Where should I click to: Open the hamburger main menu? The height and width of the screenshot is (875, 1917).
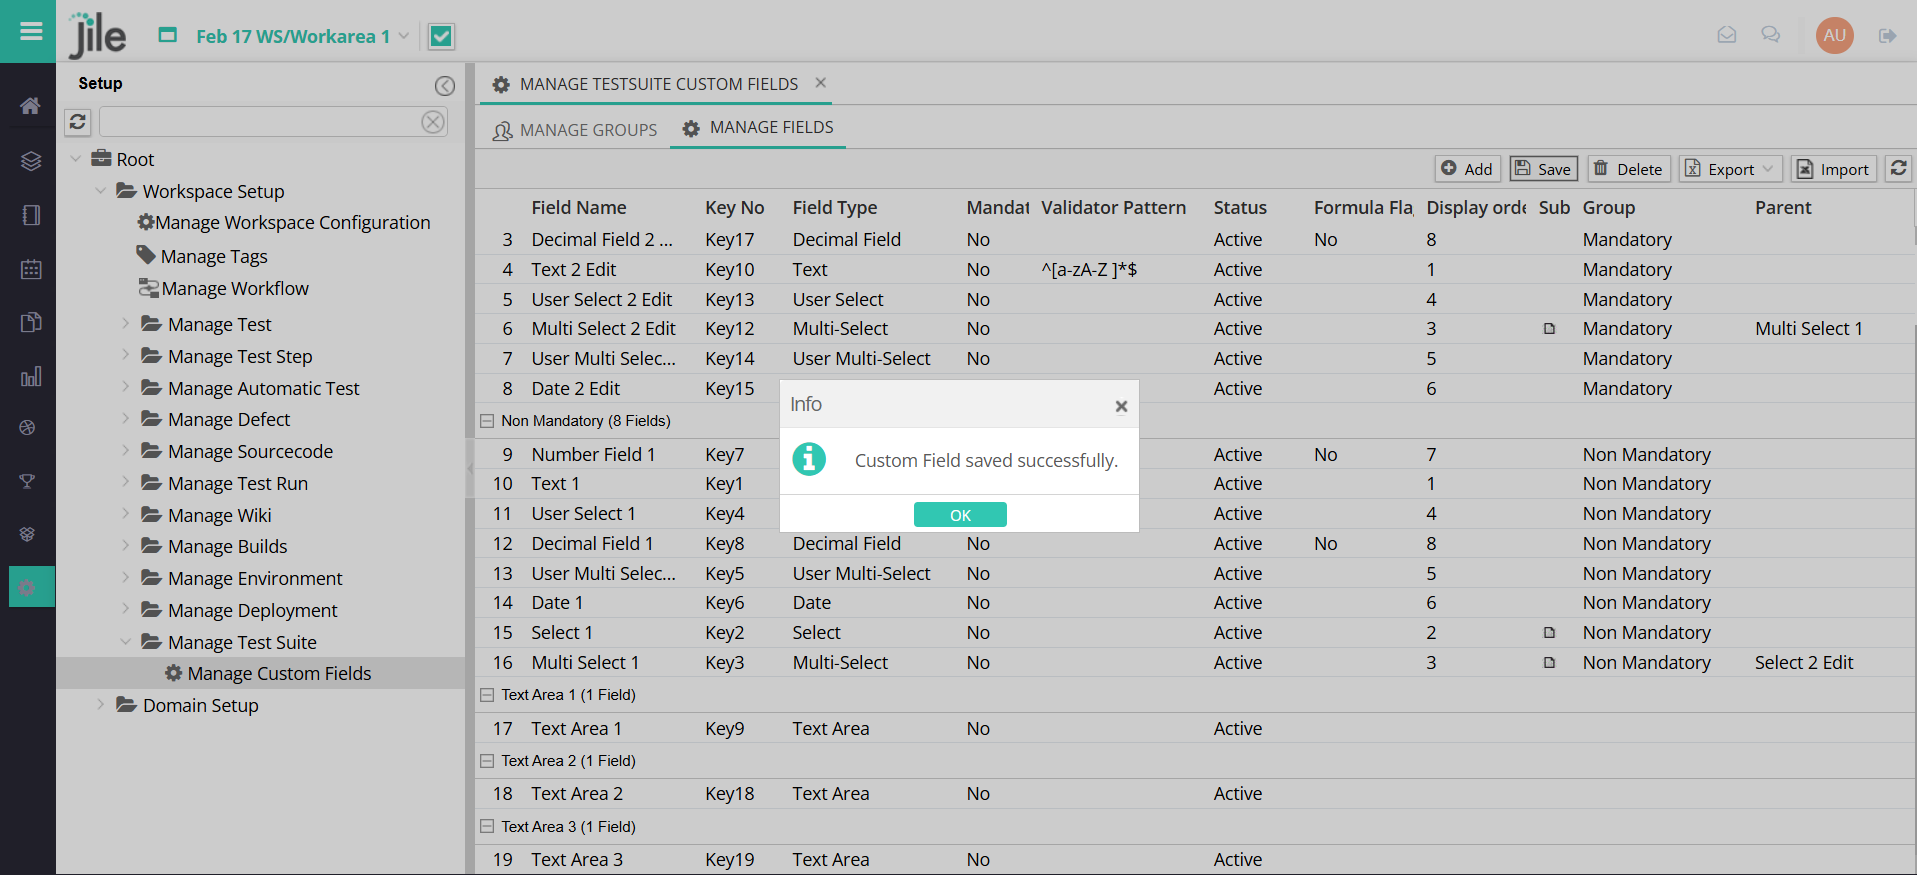31,31
